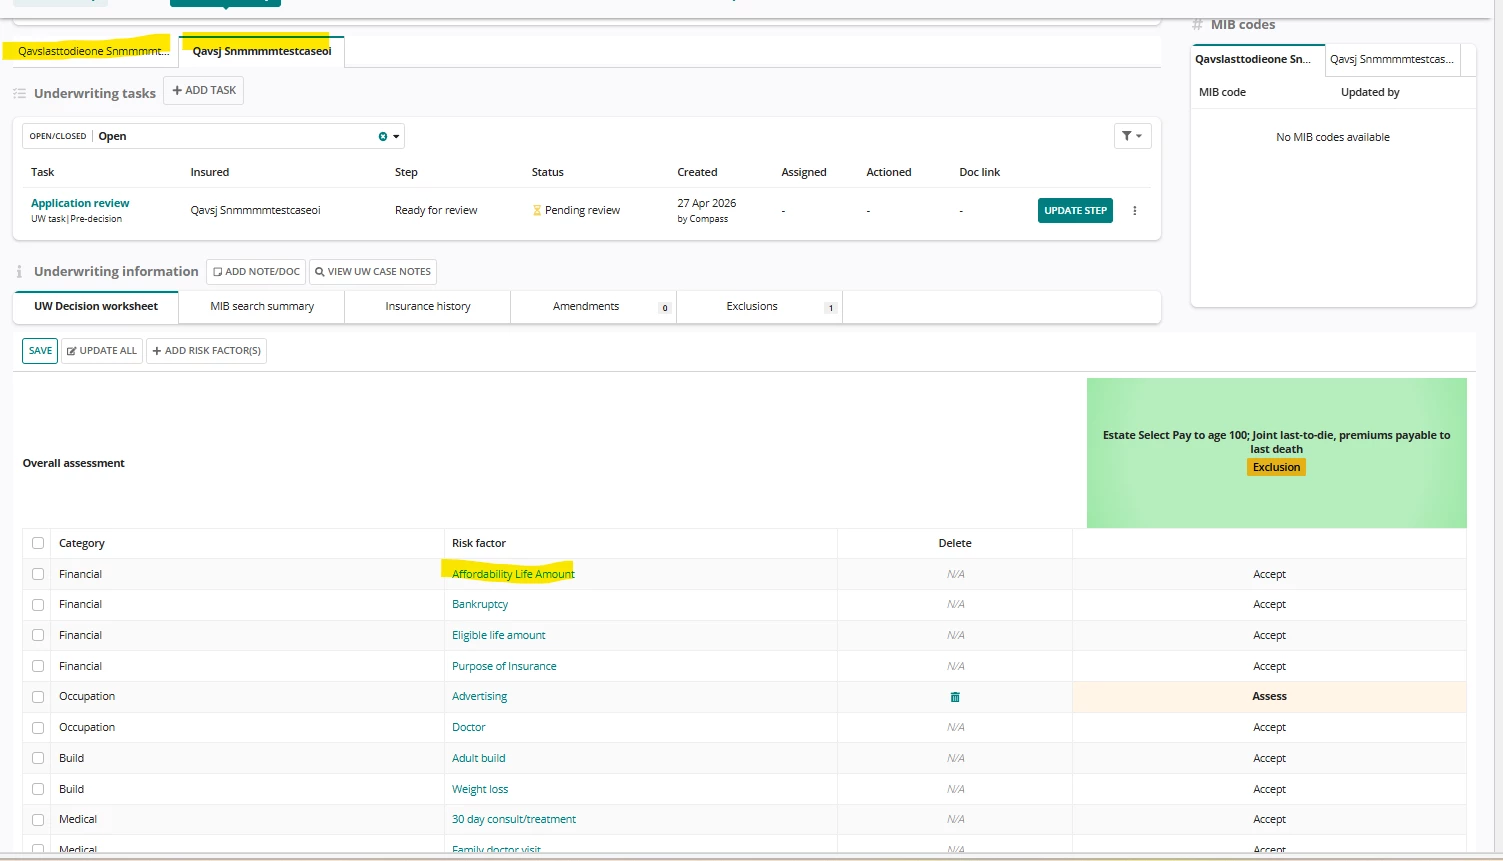1503x861 pixels.
Task: Open Eligible life amount risk factor
Action: point(499,635)
